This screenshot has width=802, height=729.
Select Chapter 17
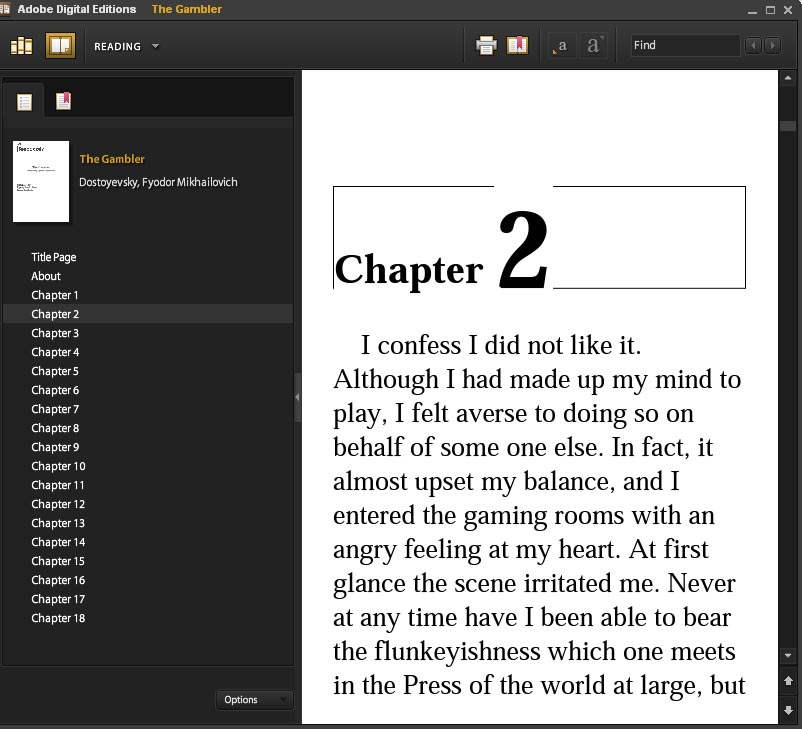point(58,599)
